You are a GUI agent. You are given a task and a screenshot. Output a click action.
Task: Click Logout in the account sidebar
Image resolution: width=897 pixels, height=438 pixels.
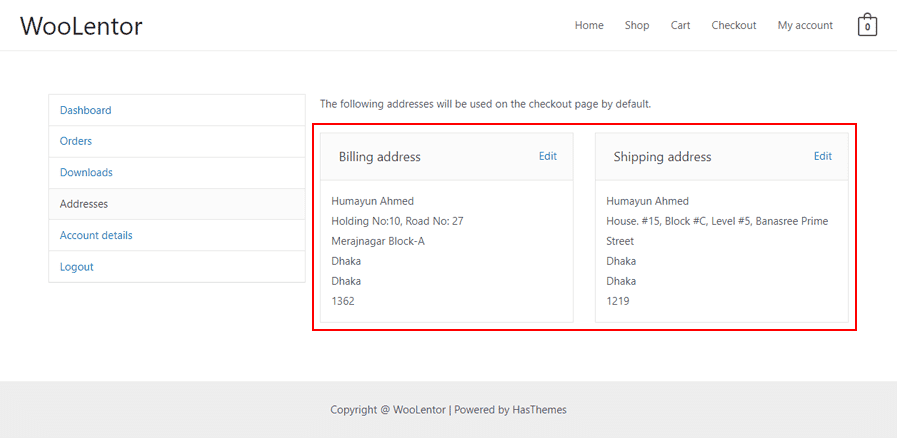pyautogui.click(x=77, y=267)
